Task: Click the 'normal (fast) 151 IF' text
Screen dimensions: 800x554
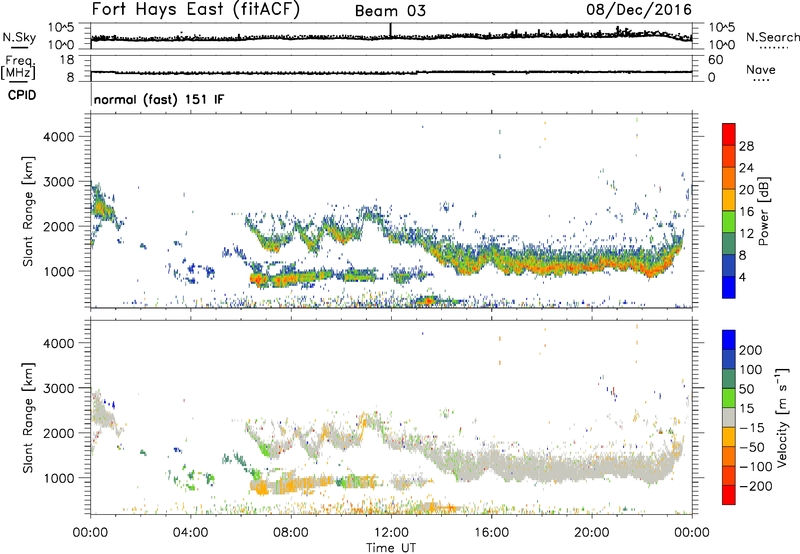Action: (159, 99)
